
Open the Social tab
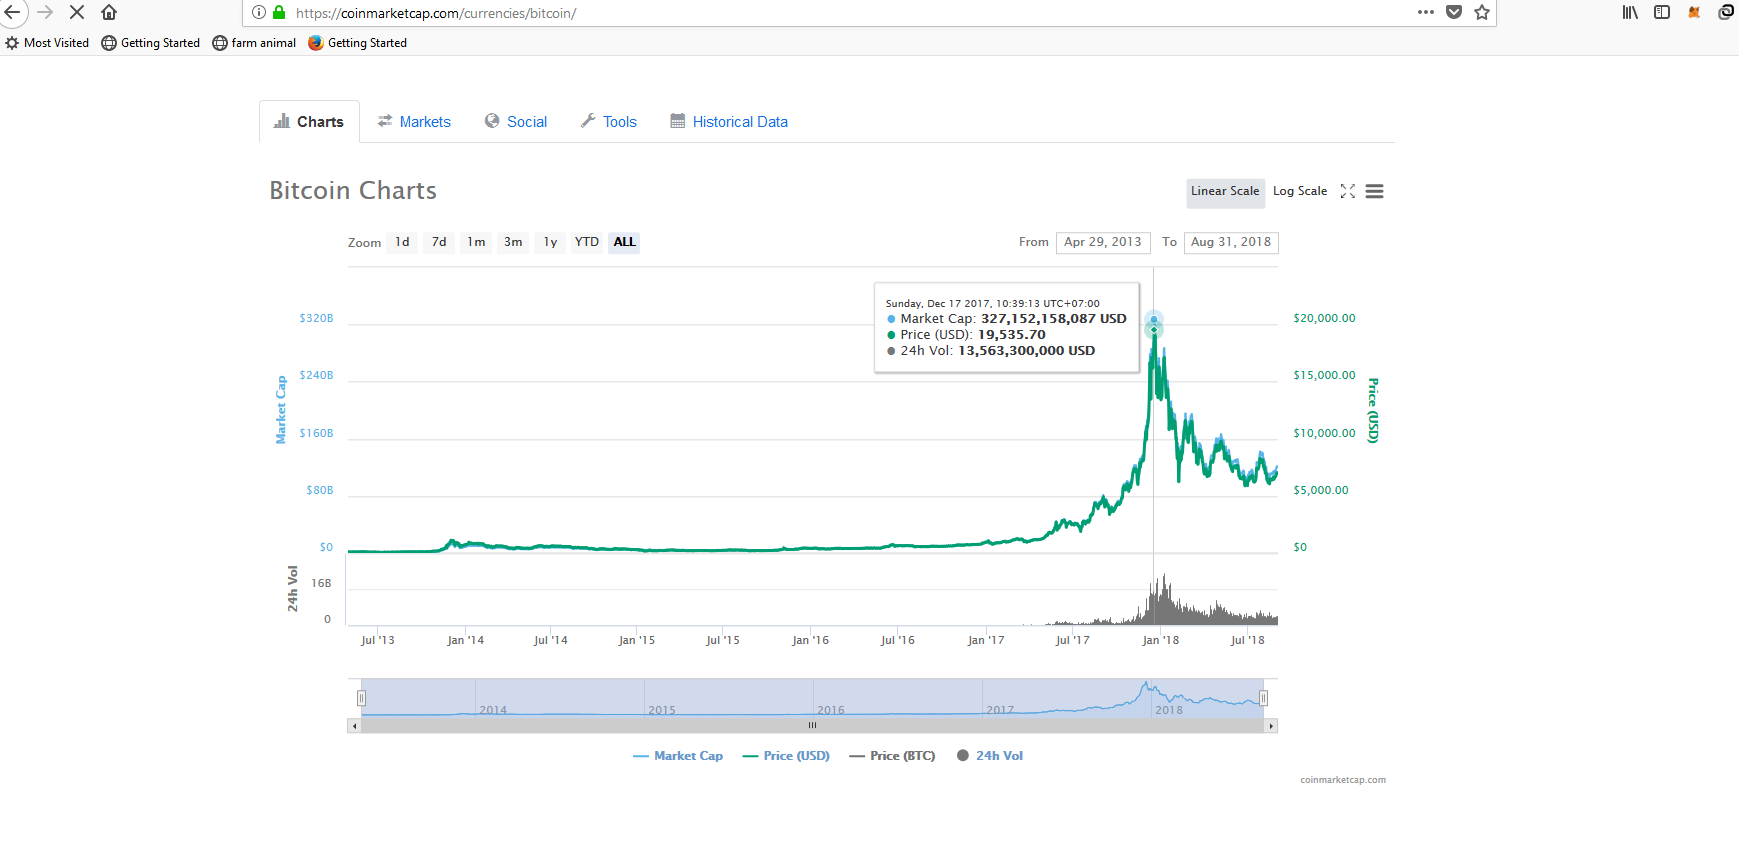516,122
